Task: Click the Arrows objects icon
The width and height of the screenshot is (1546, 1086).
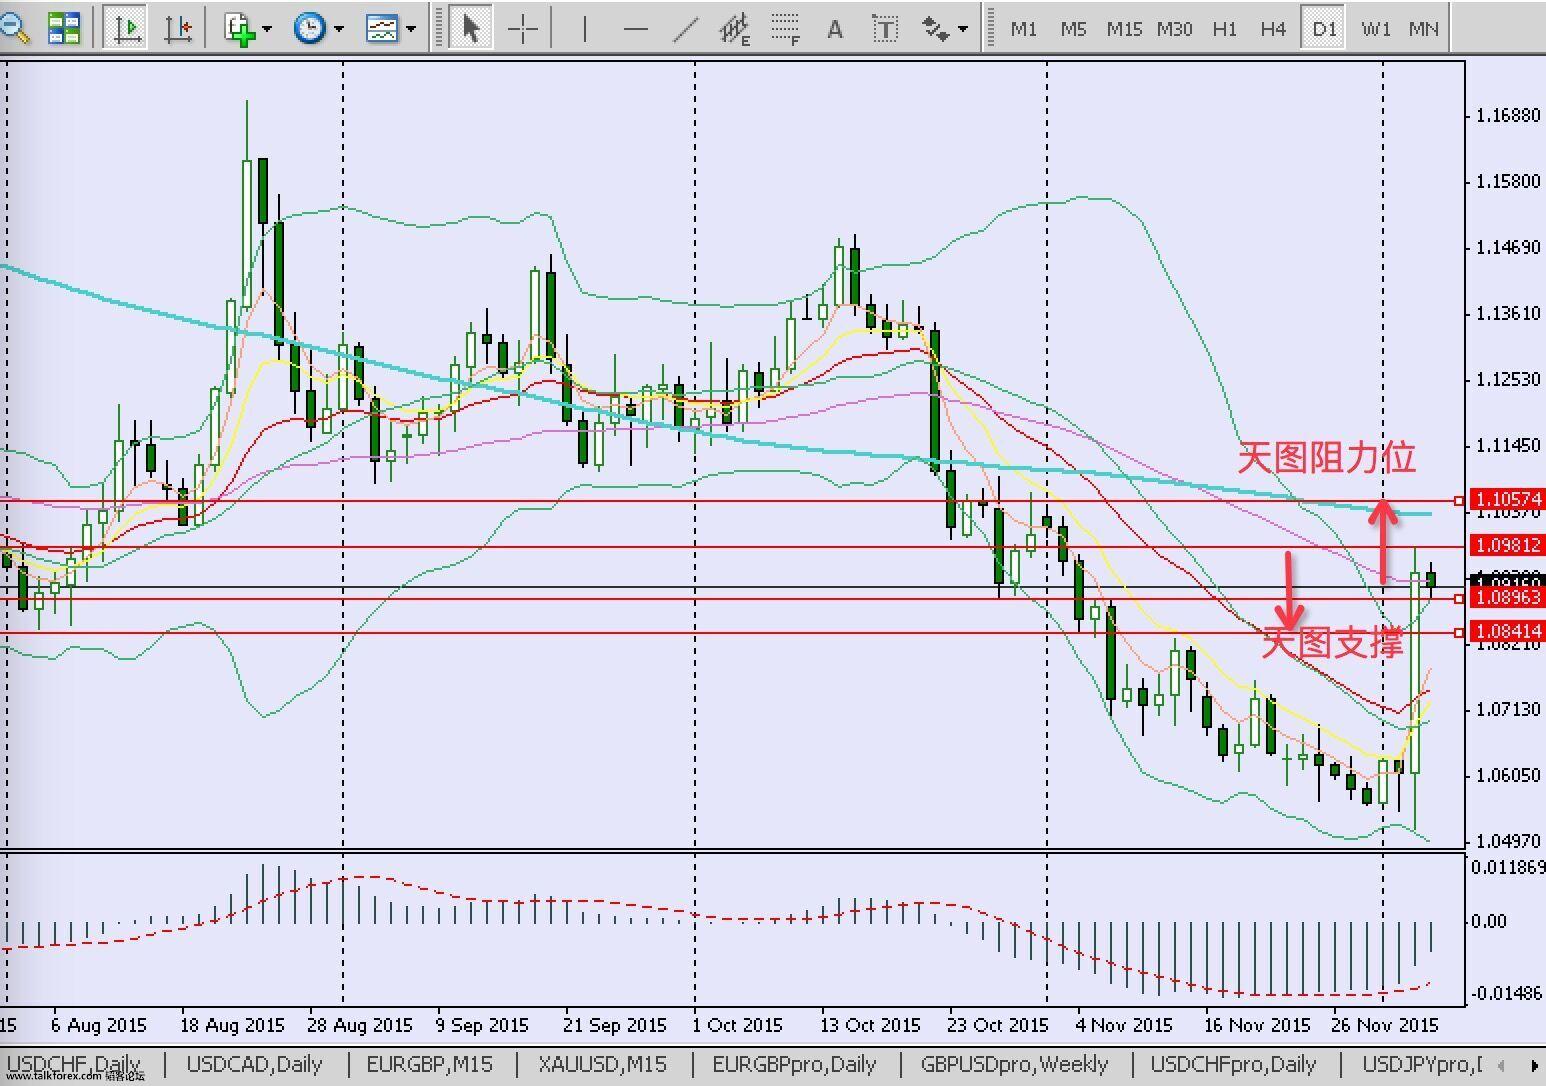Action: click(x=935, y=28)
